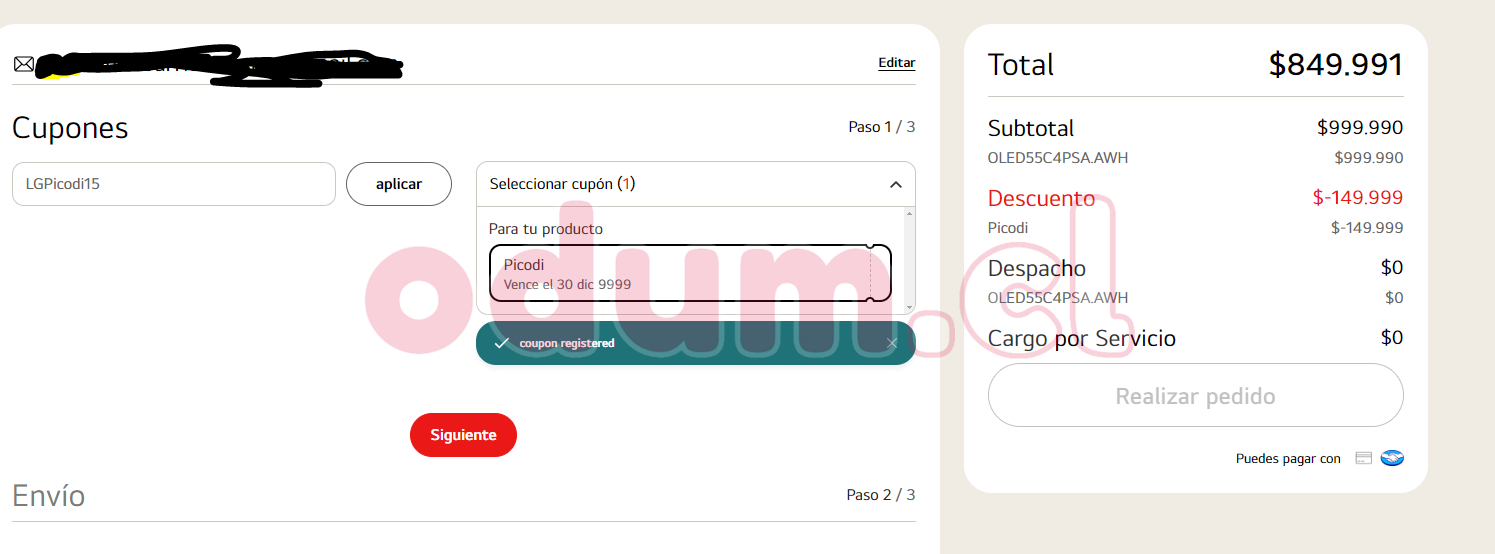This screenshot has width=1495, height=554.
Task: Click the coupon list scrollbar down arrow
Action: [909, 307]
